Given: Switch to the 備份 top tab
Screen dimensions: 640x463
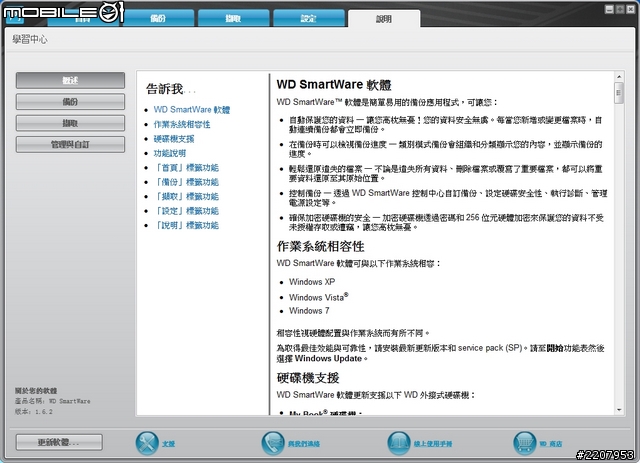Looking at the screenshot, I should tap(158, 18).
